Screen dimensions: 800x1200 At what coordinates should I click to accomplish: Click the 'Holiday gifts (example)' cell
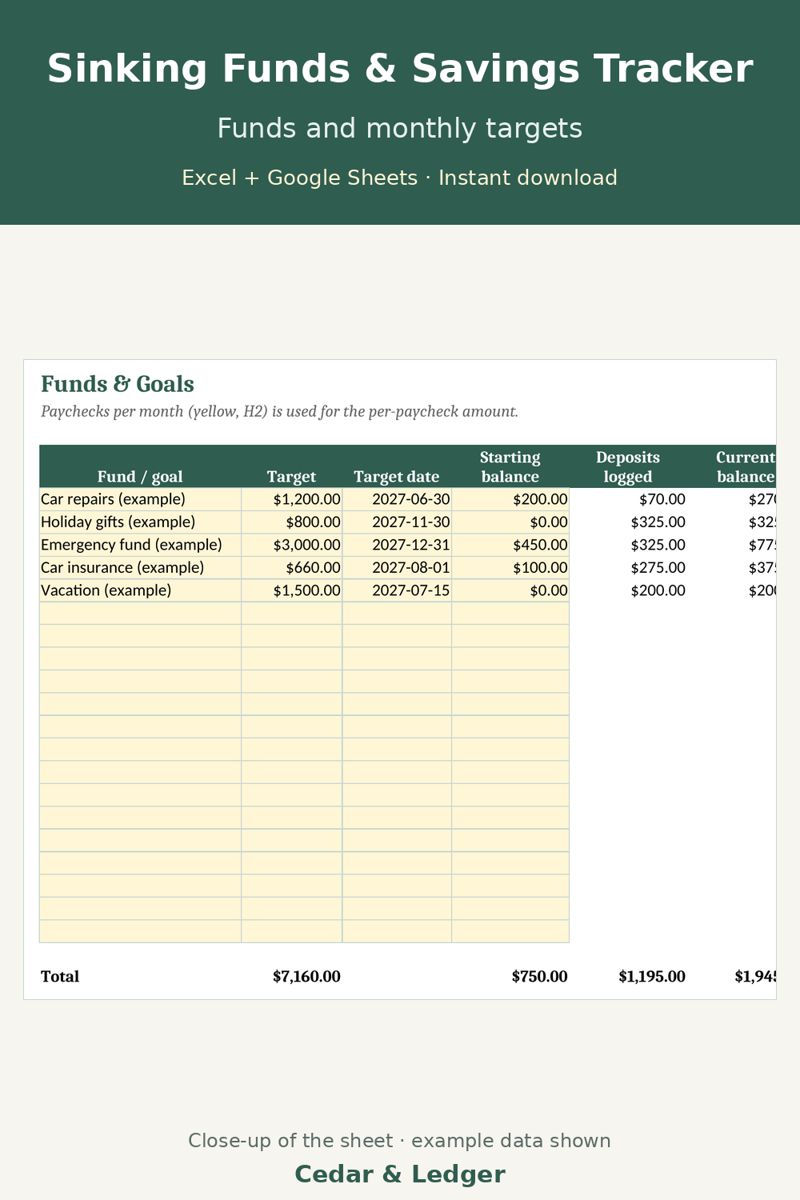(x=140, y=522)
